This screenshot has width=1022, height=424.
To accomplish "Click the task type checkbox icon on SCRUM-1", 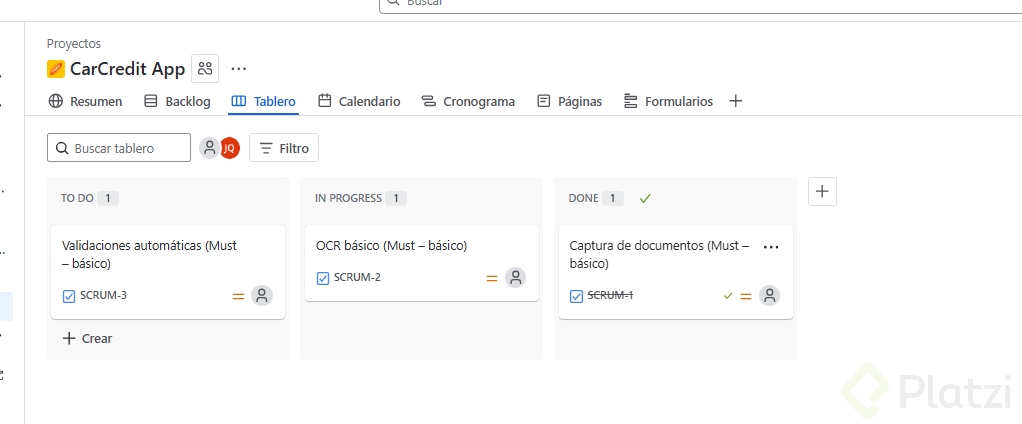I will [x=576, y=296].
